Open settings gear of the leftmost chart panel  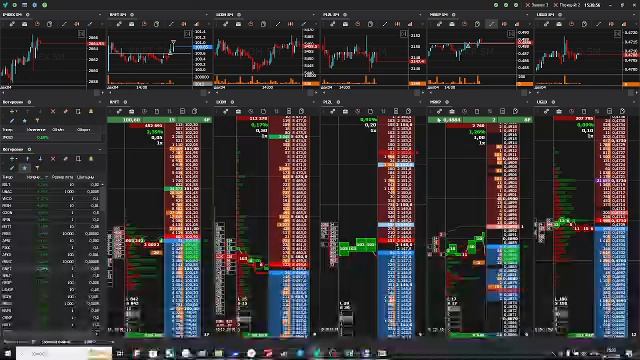coord(28,15)
